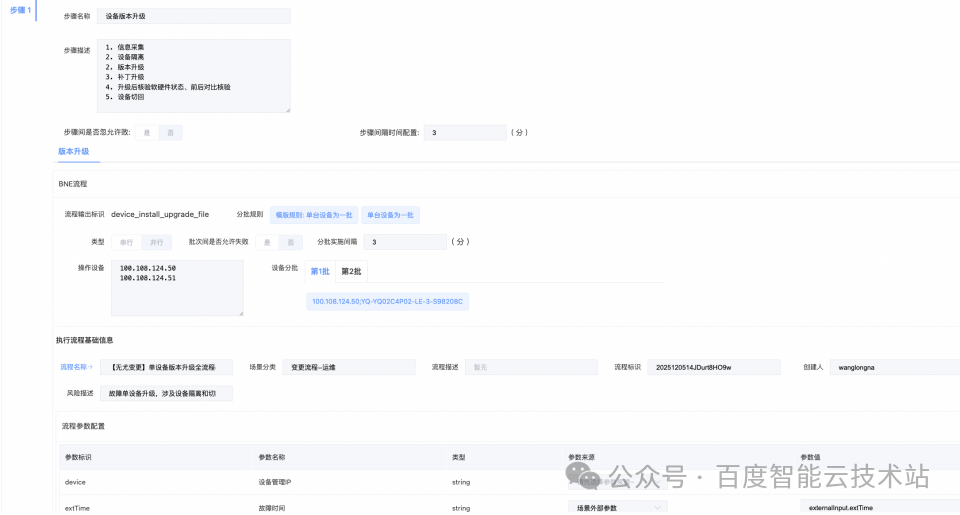
Task: Click the device_install_upgrade_file output identifier text
Action: point(160,214)
